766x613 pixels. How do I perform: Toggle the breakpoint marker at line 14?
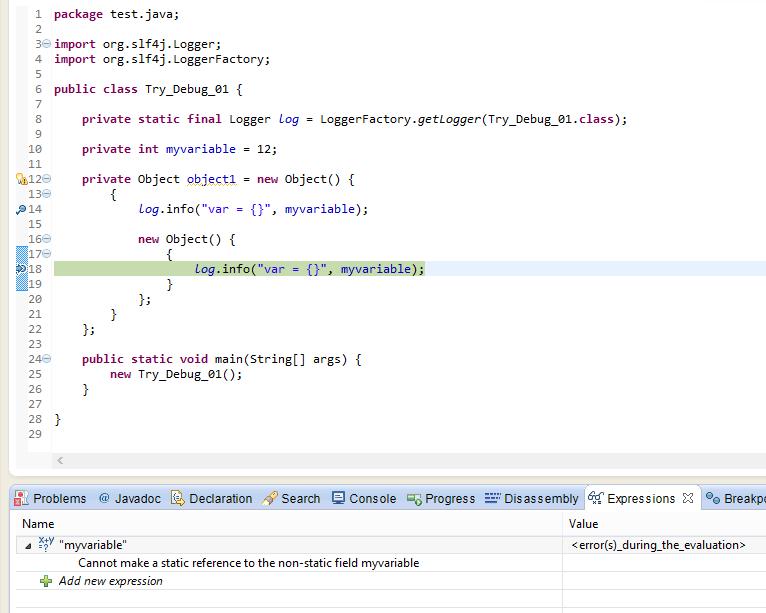pyautogui.click(x=21, y=210)
